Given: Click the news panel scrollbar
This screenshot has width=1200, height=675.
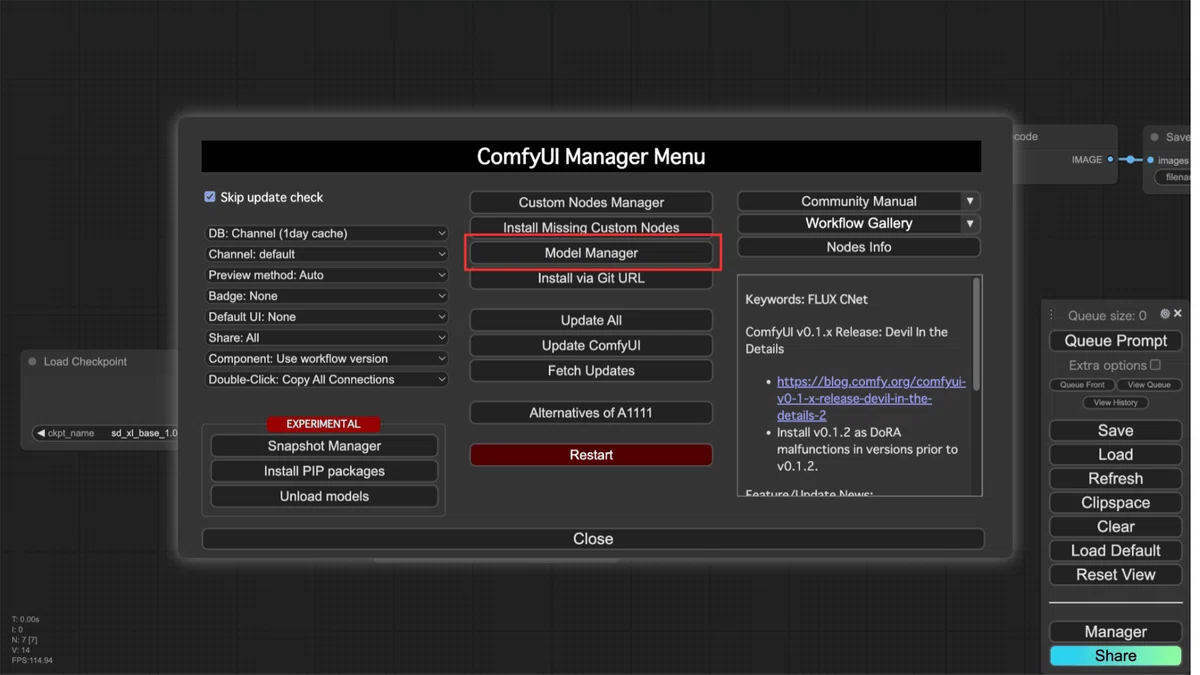Looking at the screenshot, I should click(x=976, y=335).
